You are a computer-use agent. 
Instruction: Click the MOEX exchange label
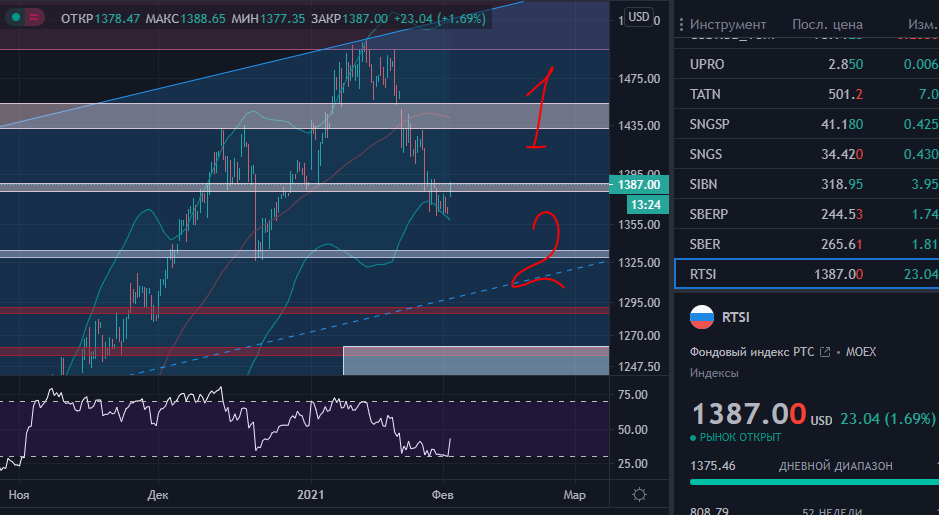pos(861,352)
